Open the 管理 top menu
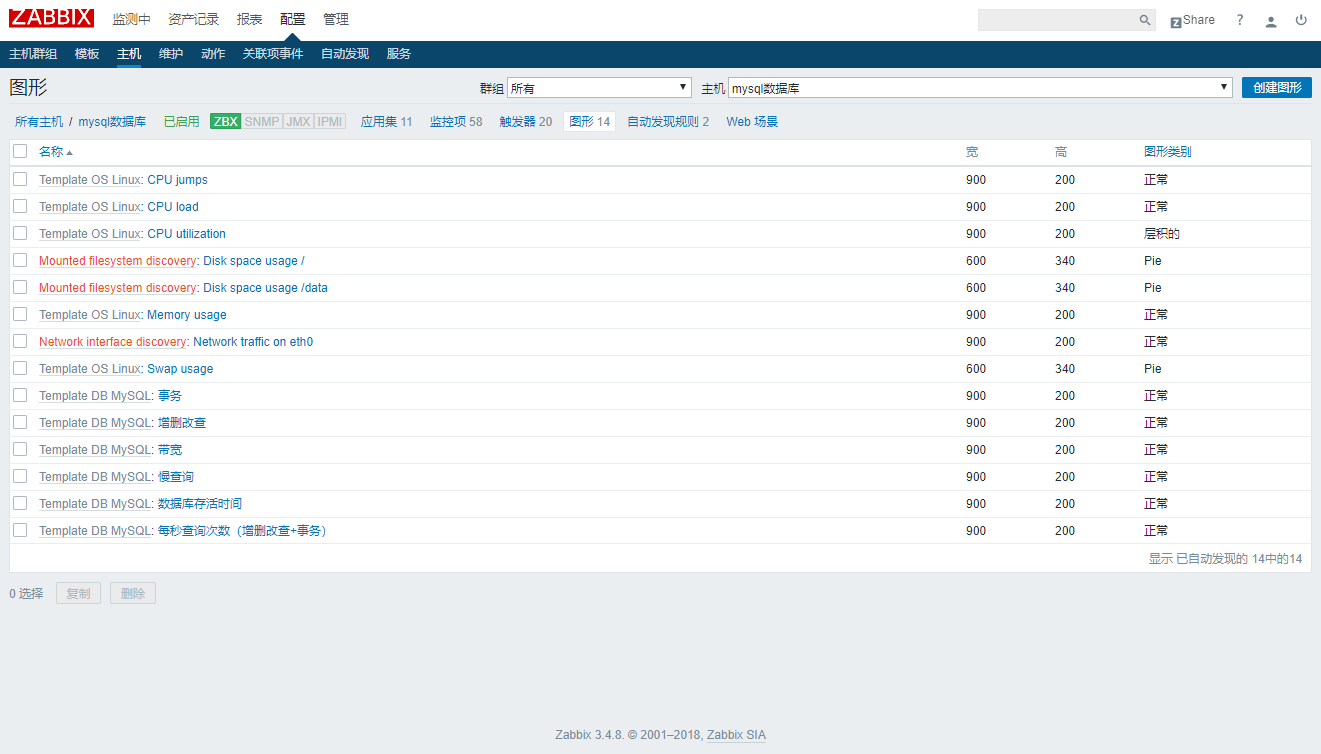This screenshot has width=1321, height=754. coord(336,20)
